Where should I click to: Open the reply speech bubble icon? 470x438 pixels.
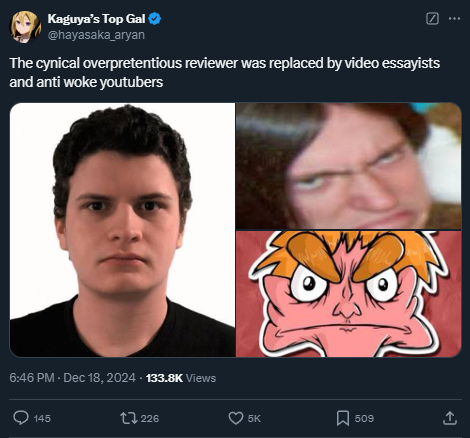[x=21, y=418]
